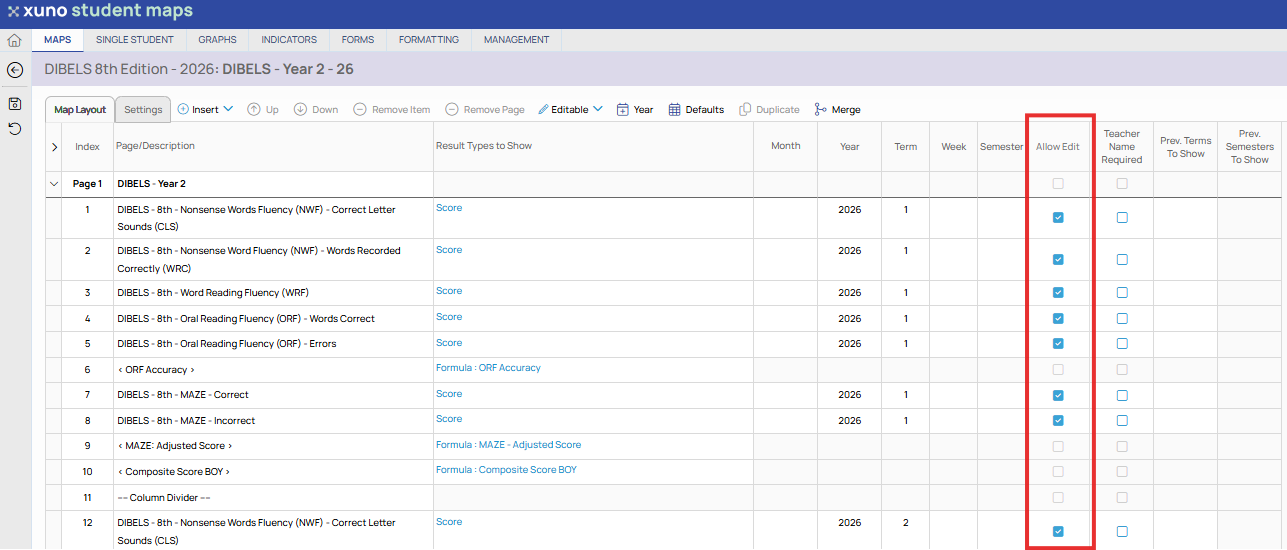The width and height of the screenshot is (1287, 550).
Task: Toggle Allow Edit for index 2 row
Action: click(x=1058, y=259)
